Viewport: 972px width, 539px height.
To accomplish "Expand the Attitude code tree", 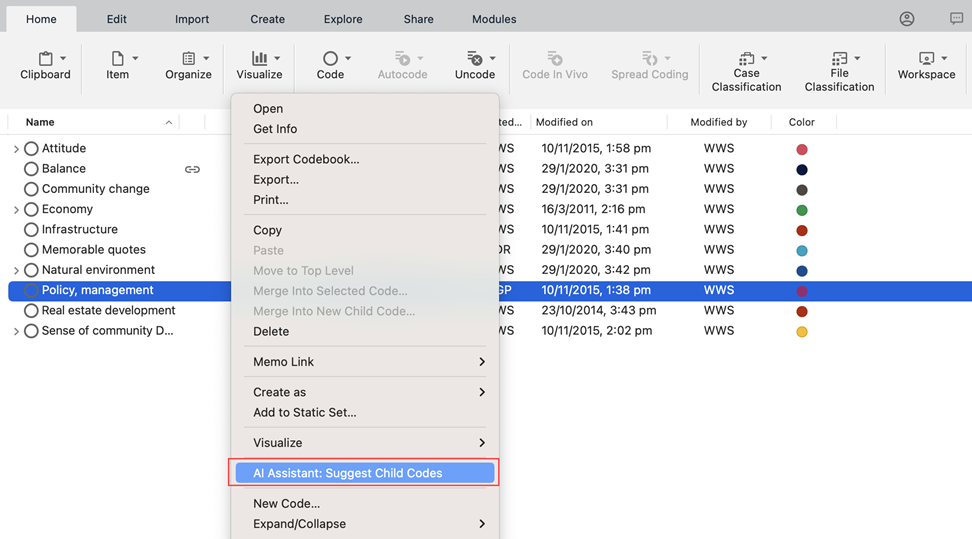I will (x=16, y=149).
